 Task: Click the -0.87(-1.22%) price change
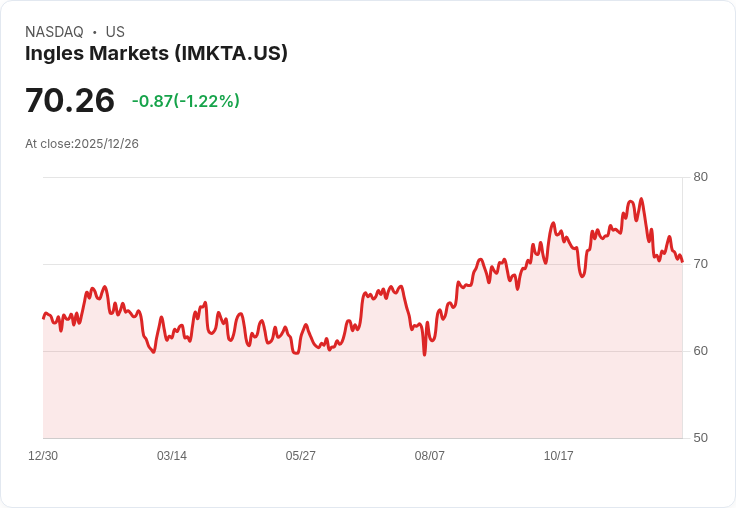186,101
